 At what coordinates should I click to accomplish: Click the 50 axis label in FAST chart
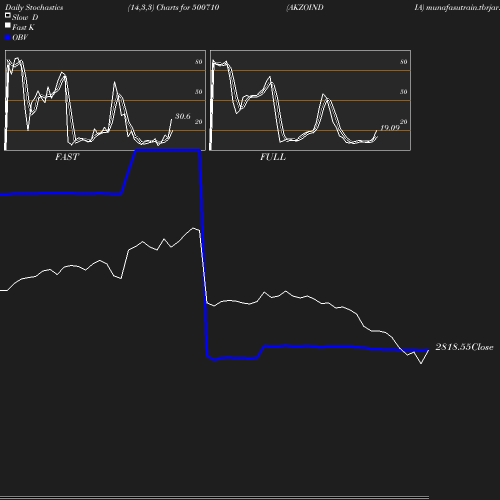coord(199,92)
